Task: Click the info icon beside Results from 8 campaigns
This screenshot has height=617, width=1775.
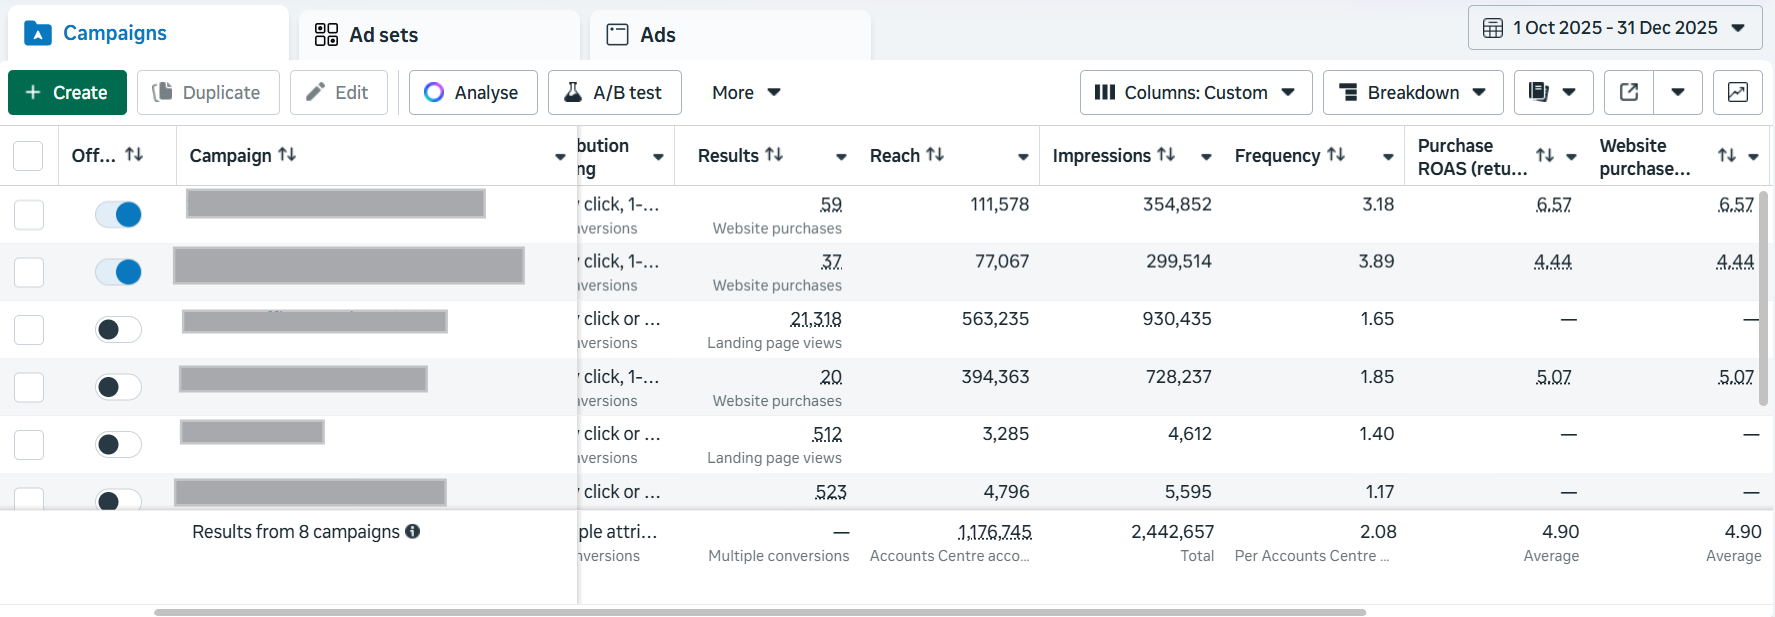Action: pos(412,531)
